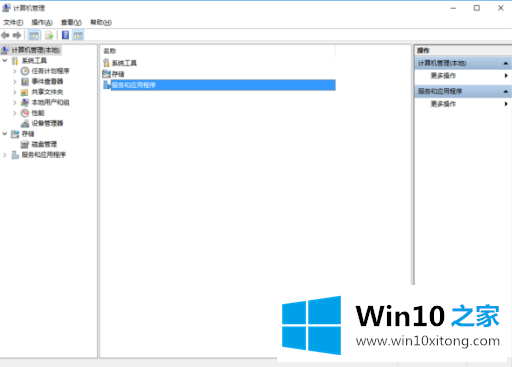Collapse the 服务和应用程序 actions section arrow

506,91
